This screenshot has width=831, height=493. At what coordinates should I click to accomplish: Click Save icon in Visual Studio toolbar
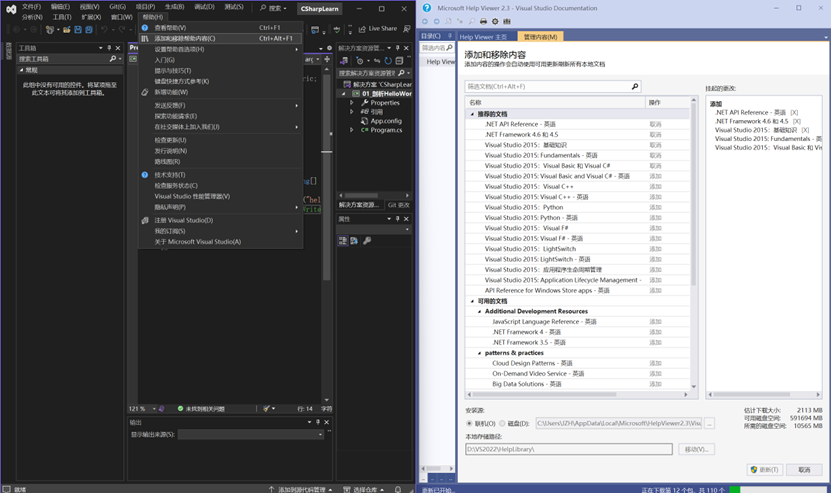pos(78,30)
